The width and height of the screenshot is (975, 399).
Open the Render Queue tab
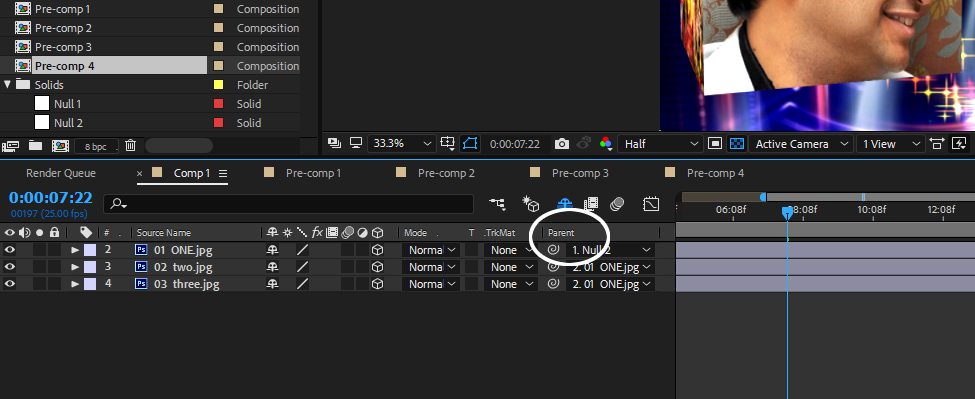61,173
